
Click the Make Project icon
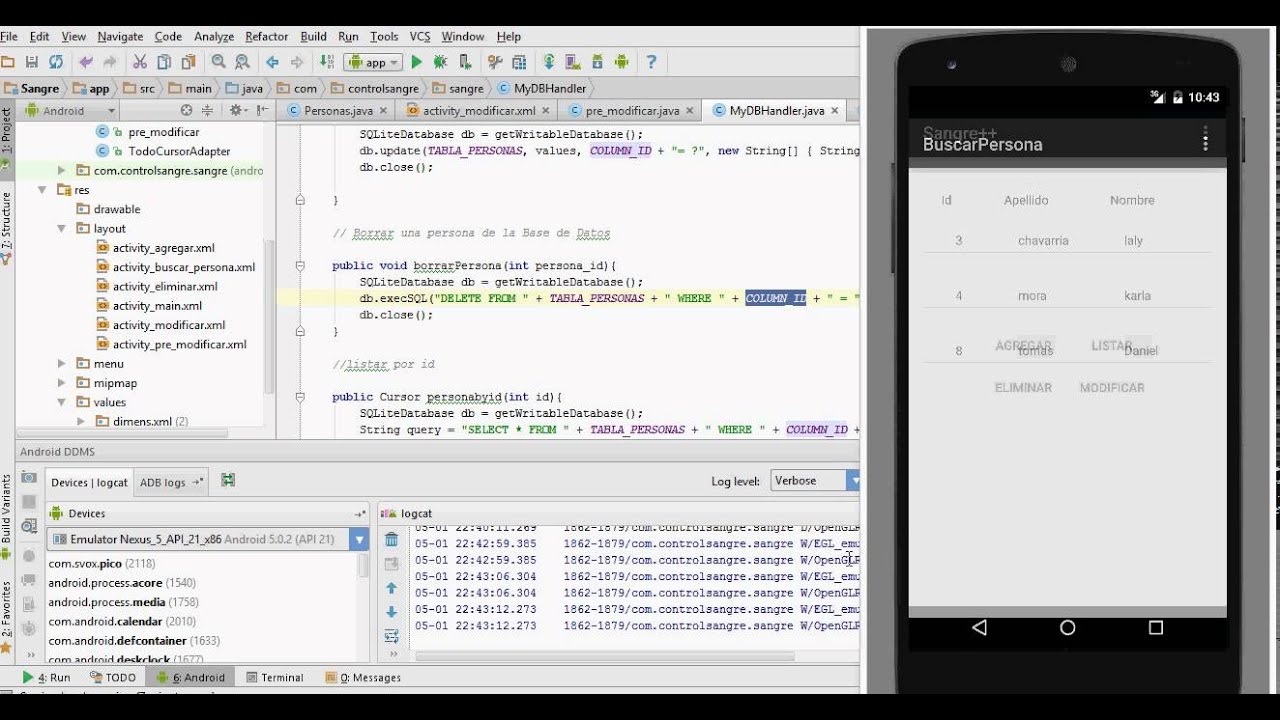326,62
